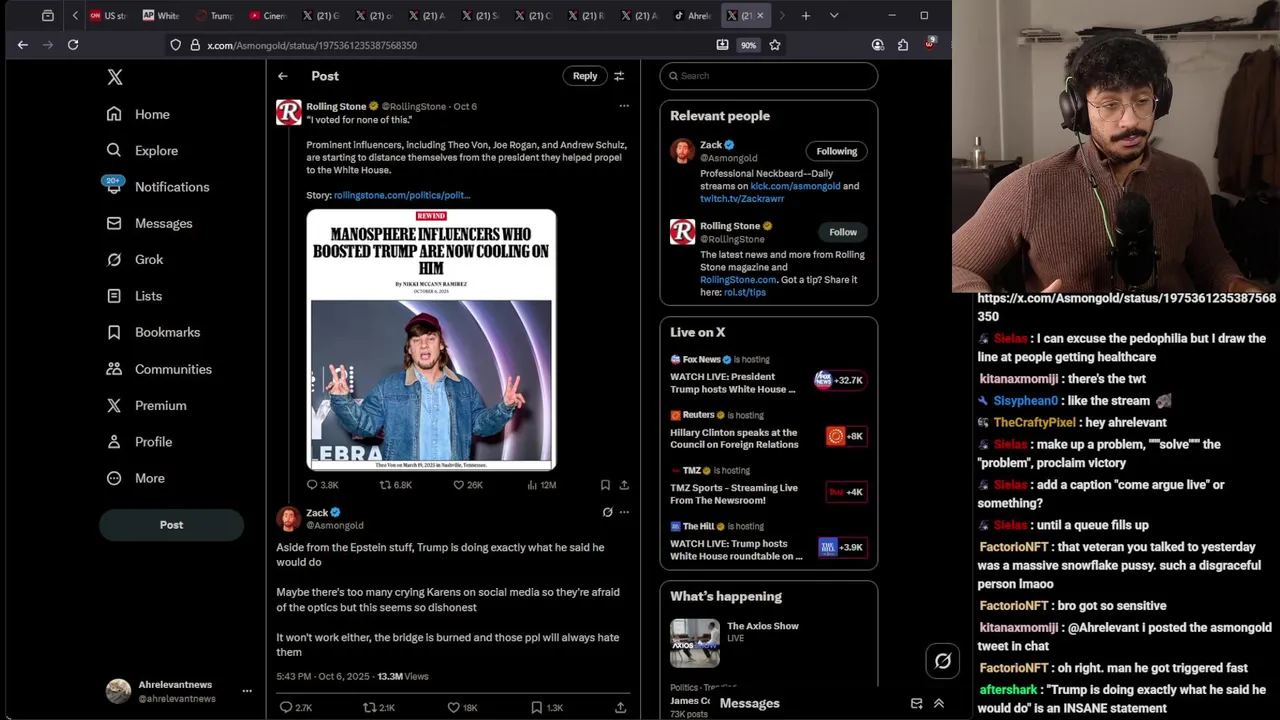Click the blue Post button in sidebar

click(x=171, y=524)
